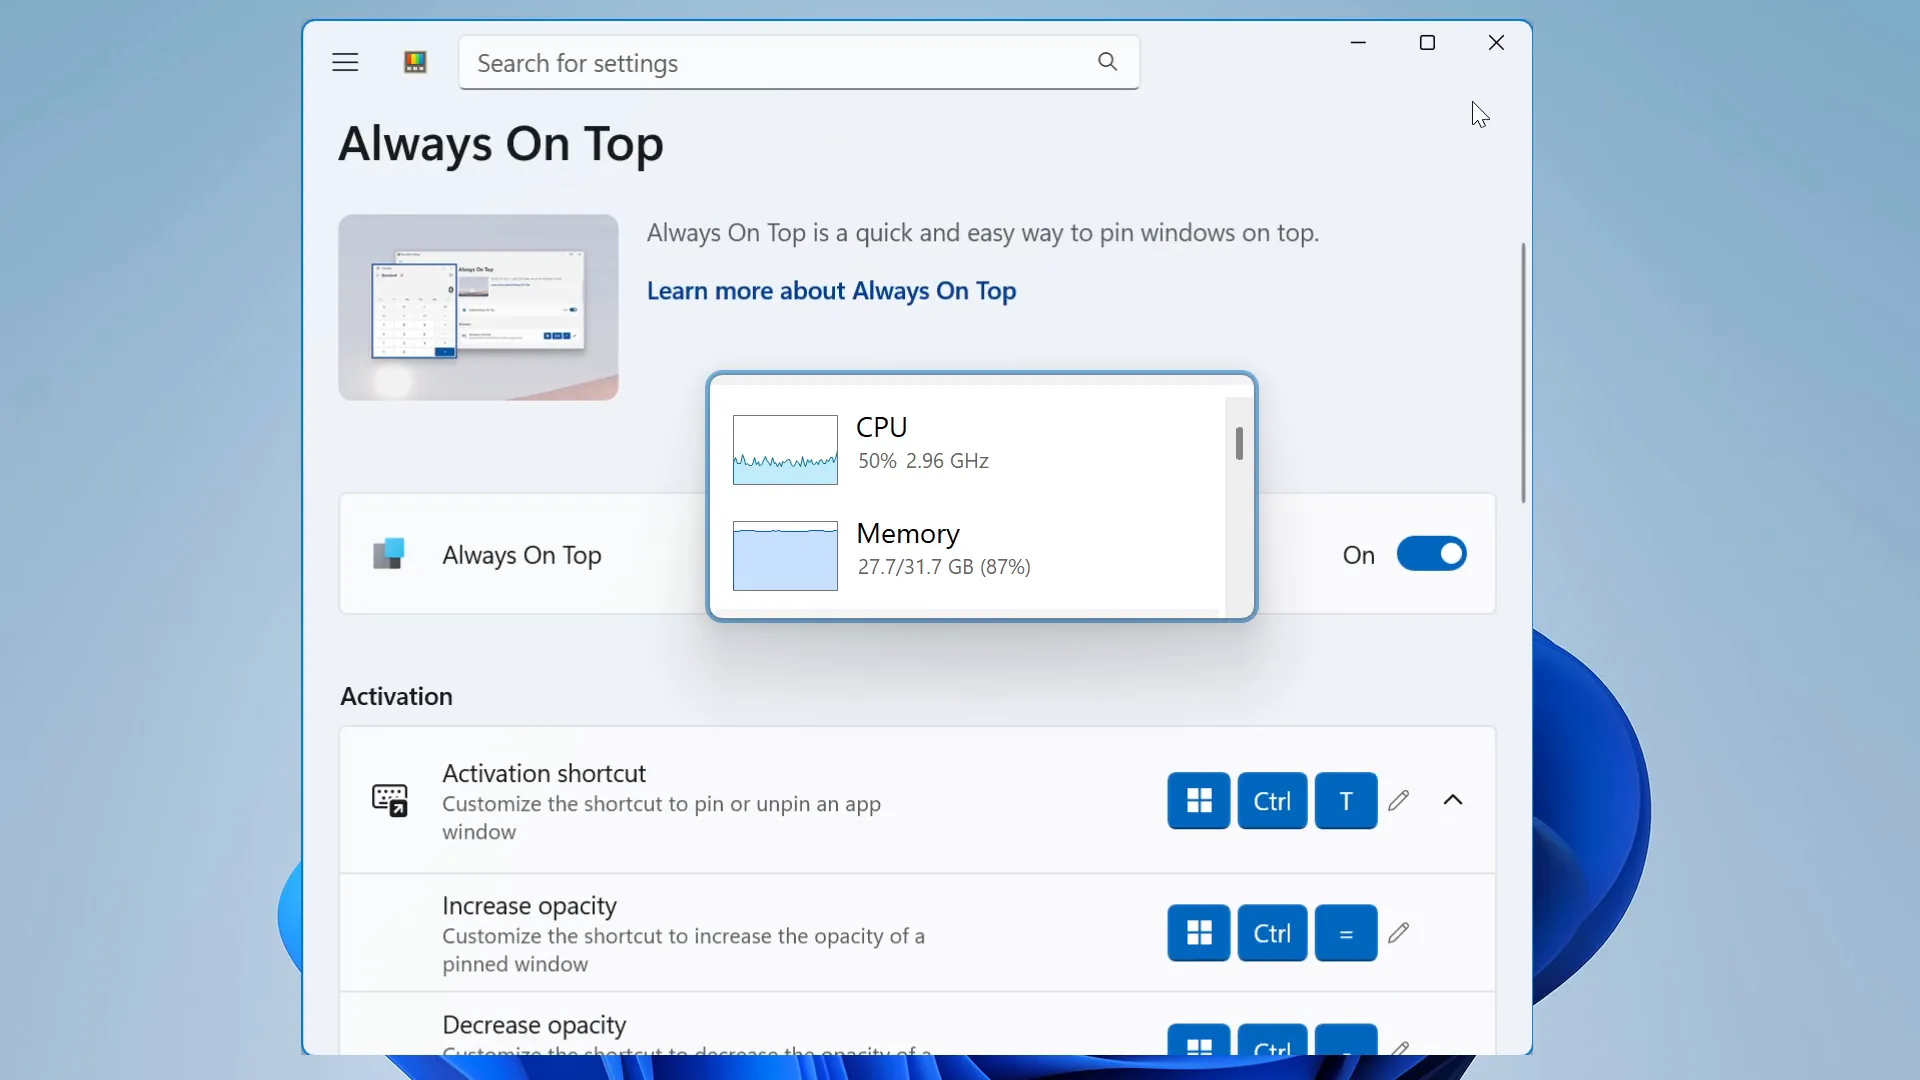
Task: Focus the Search for settings field
Action: [799, 62]
